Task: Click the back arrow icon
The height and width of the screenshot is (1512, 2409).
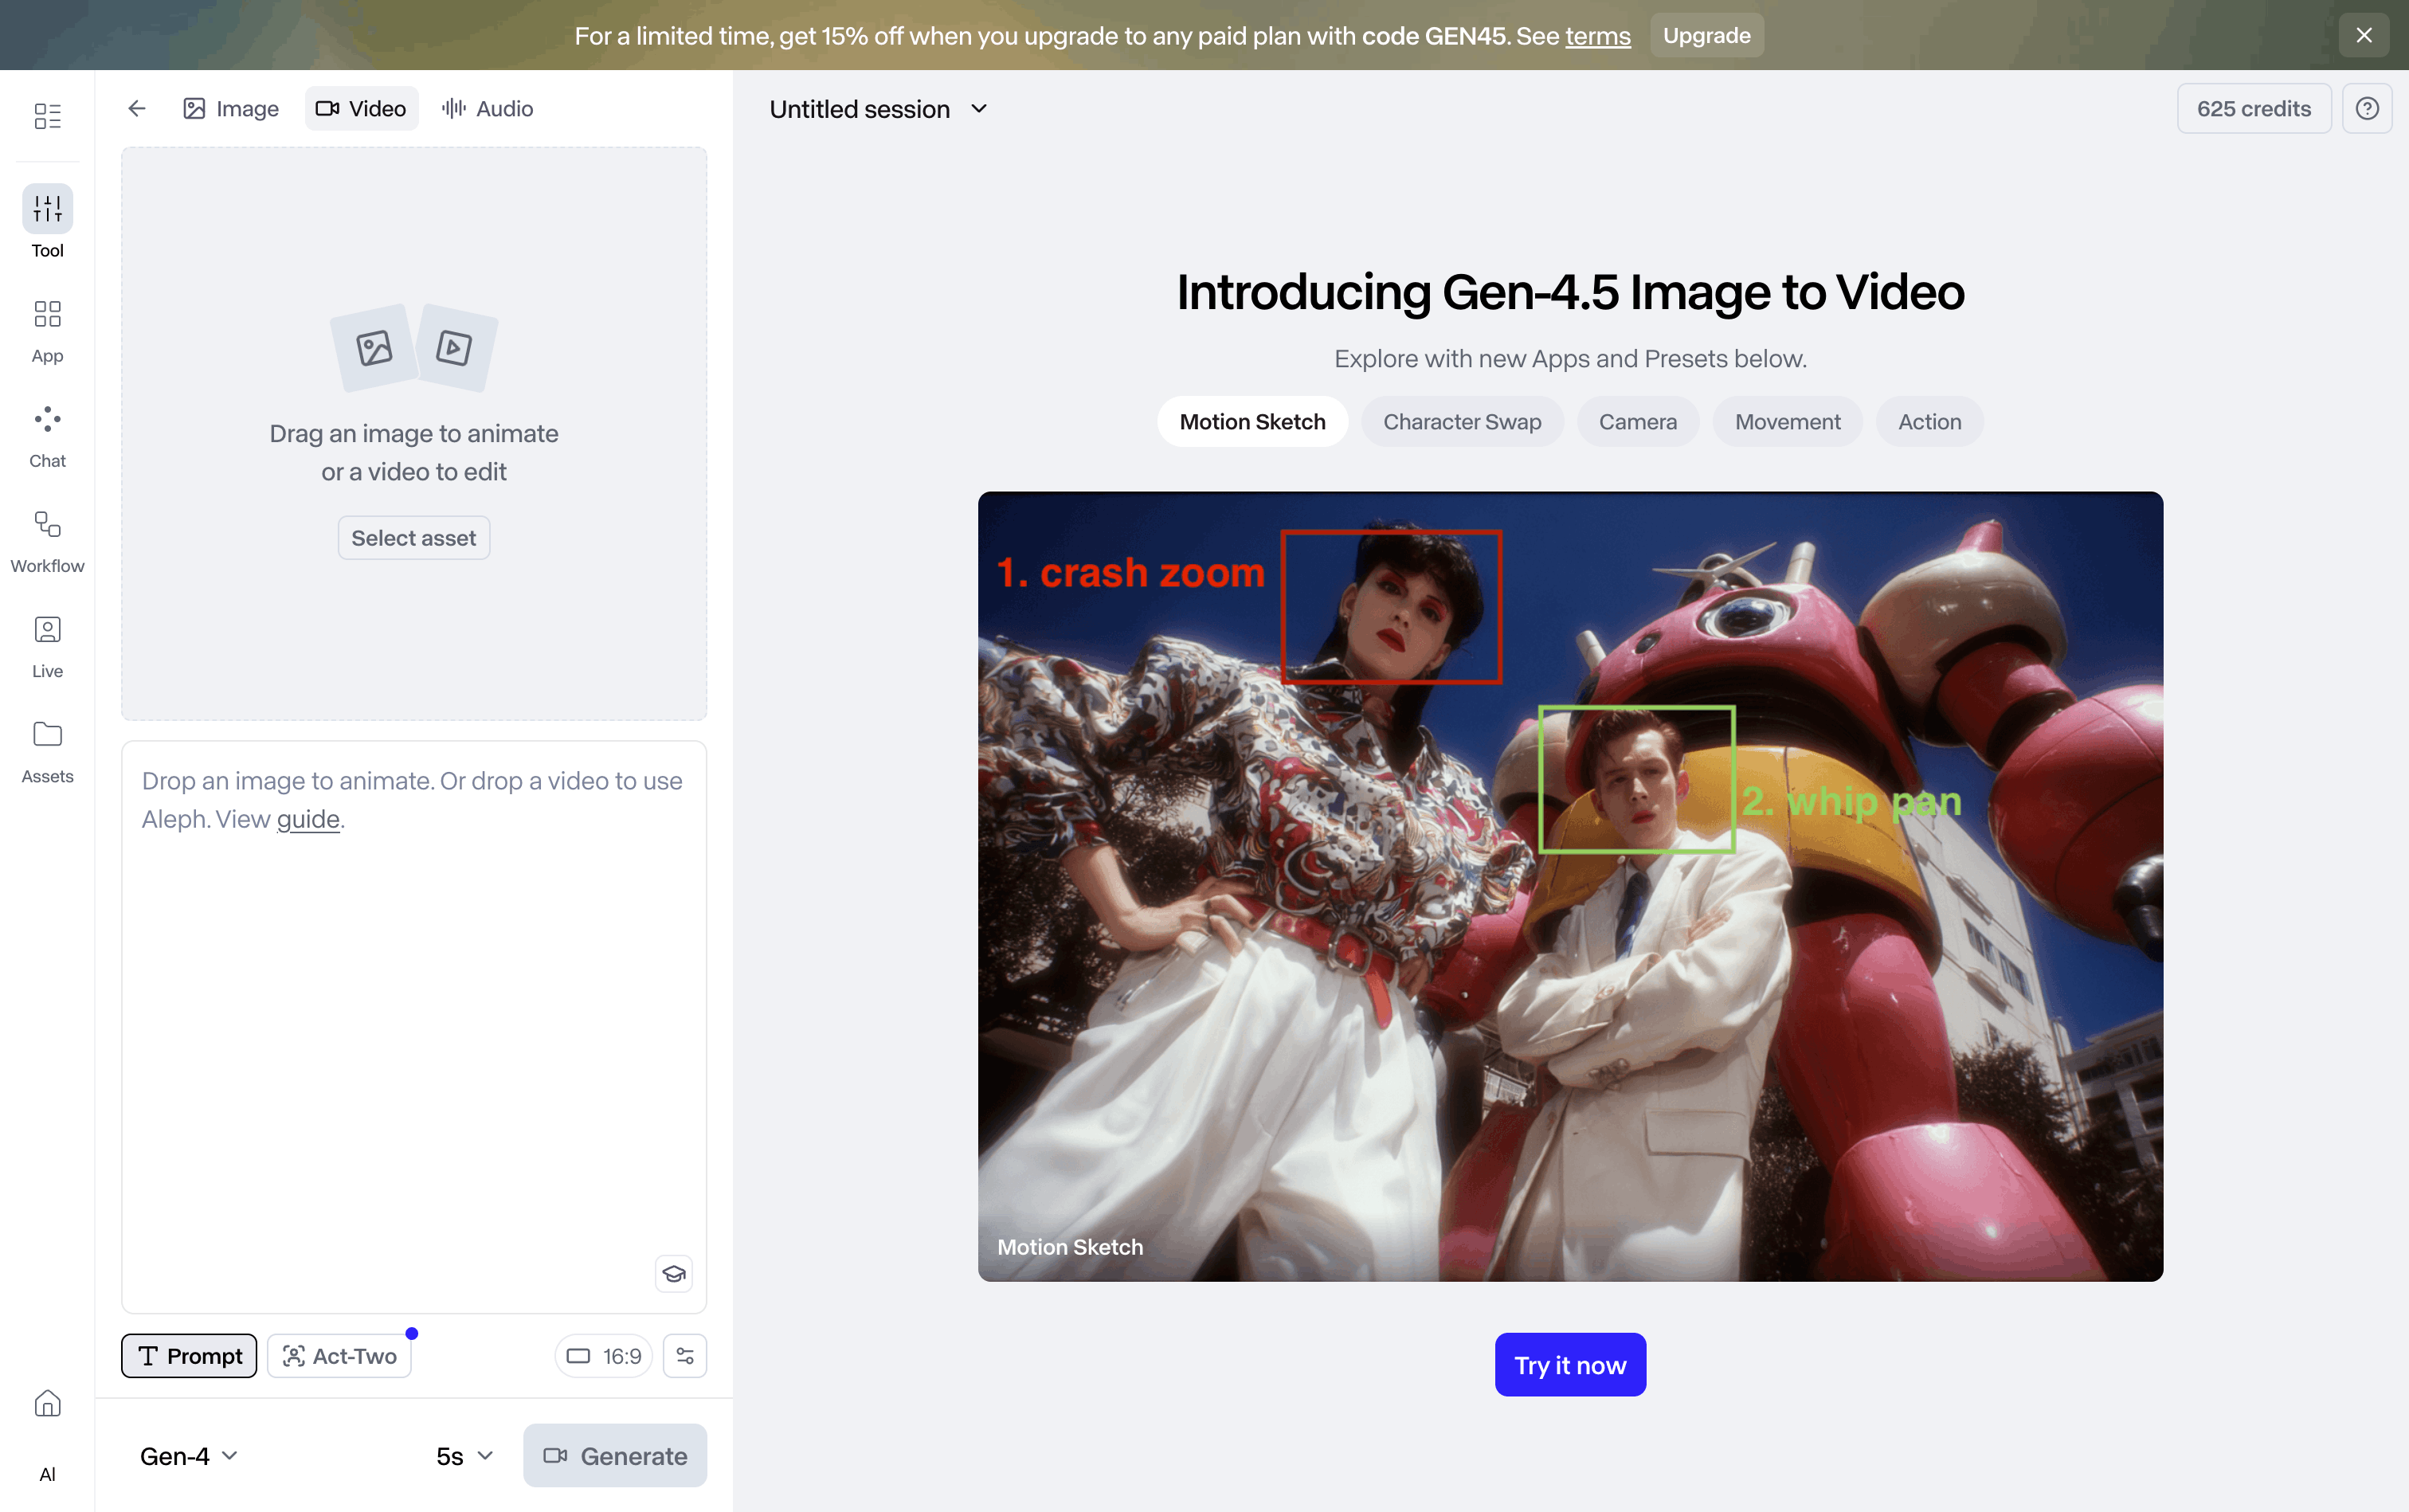Action: [x=137, y=109]
